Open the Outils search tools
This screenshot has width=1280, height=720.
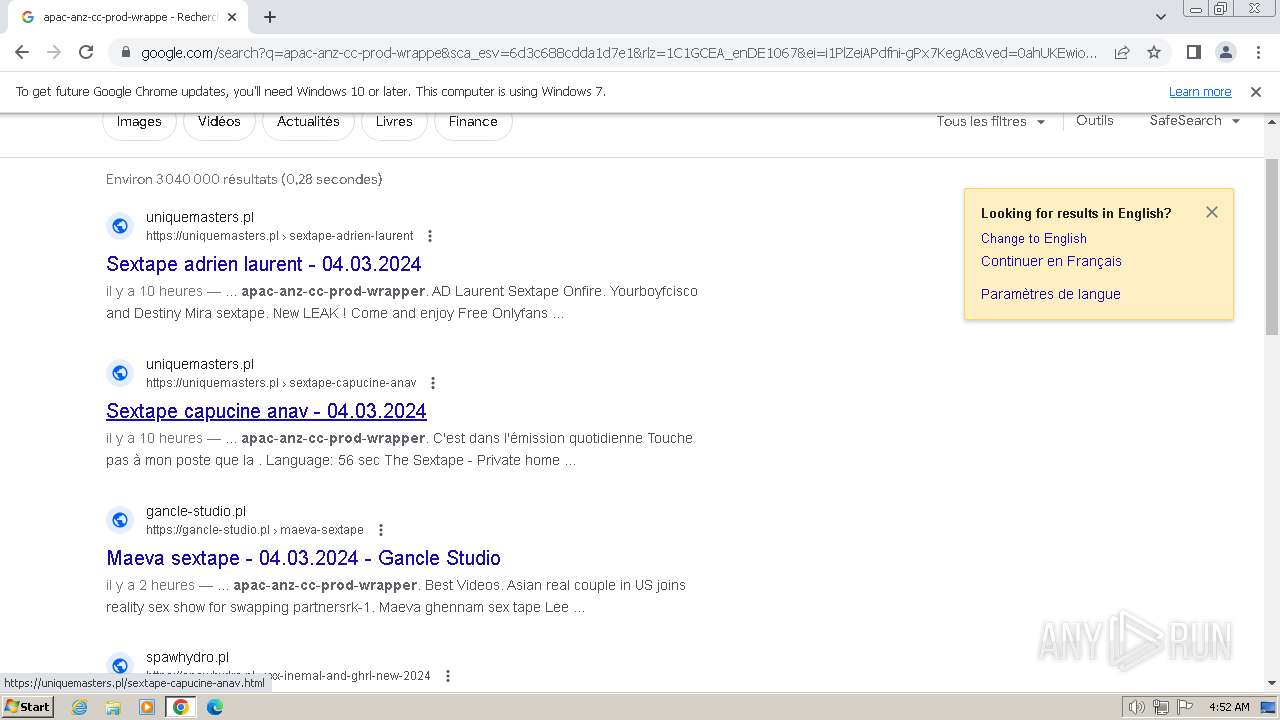coord(1095,120)
